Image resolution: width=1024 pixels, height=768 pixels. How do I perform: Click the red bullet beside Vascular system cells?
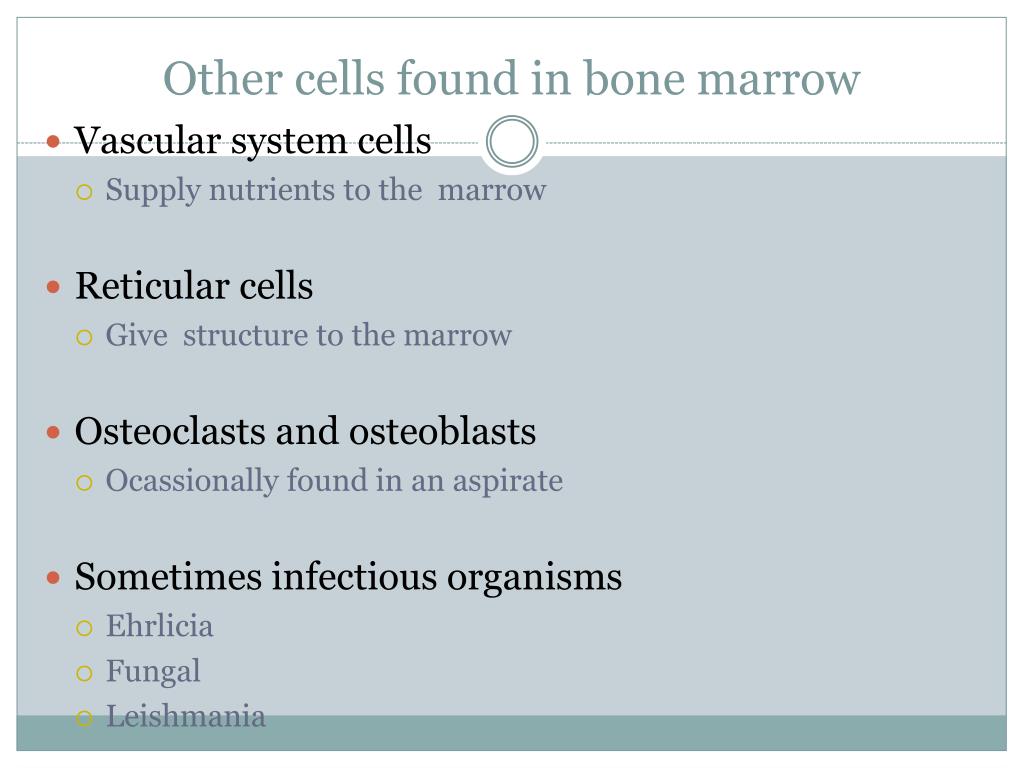[x=54, y=141]
